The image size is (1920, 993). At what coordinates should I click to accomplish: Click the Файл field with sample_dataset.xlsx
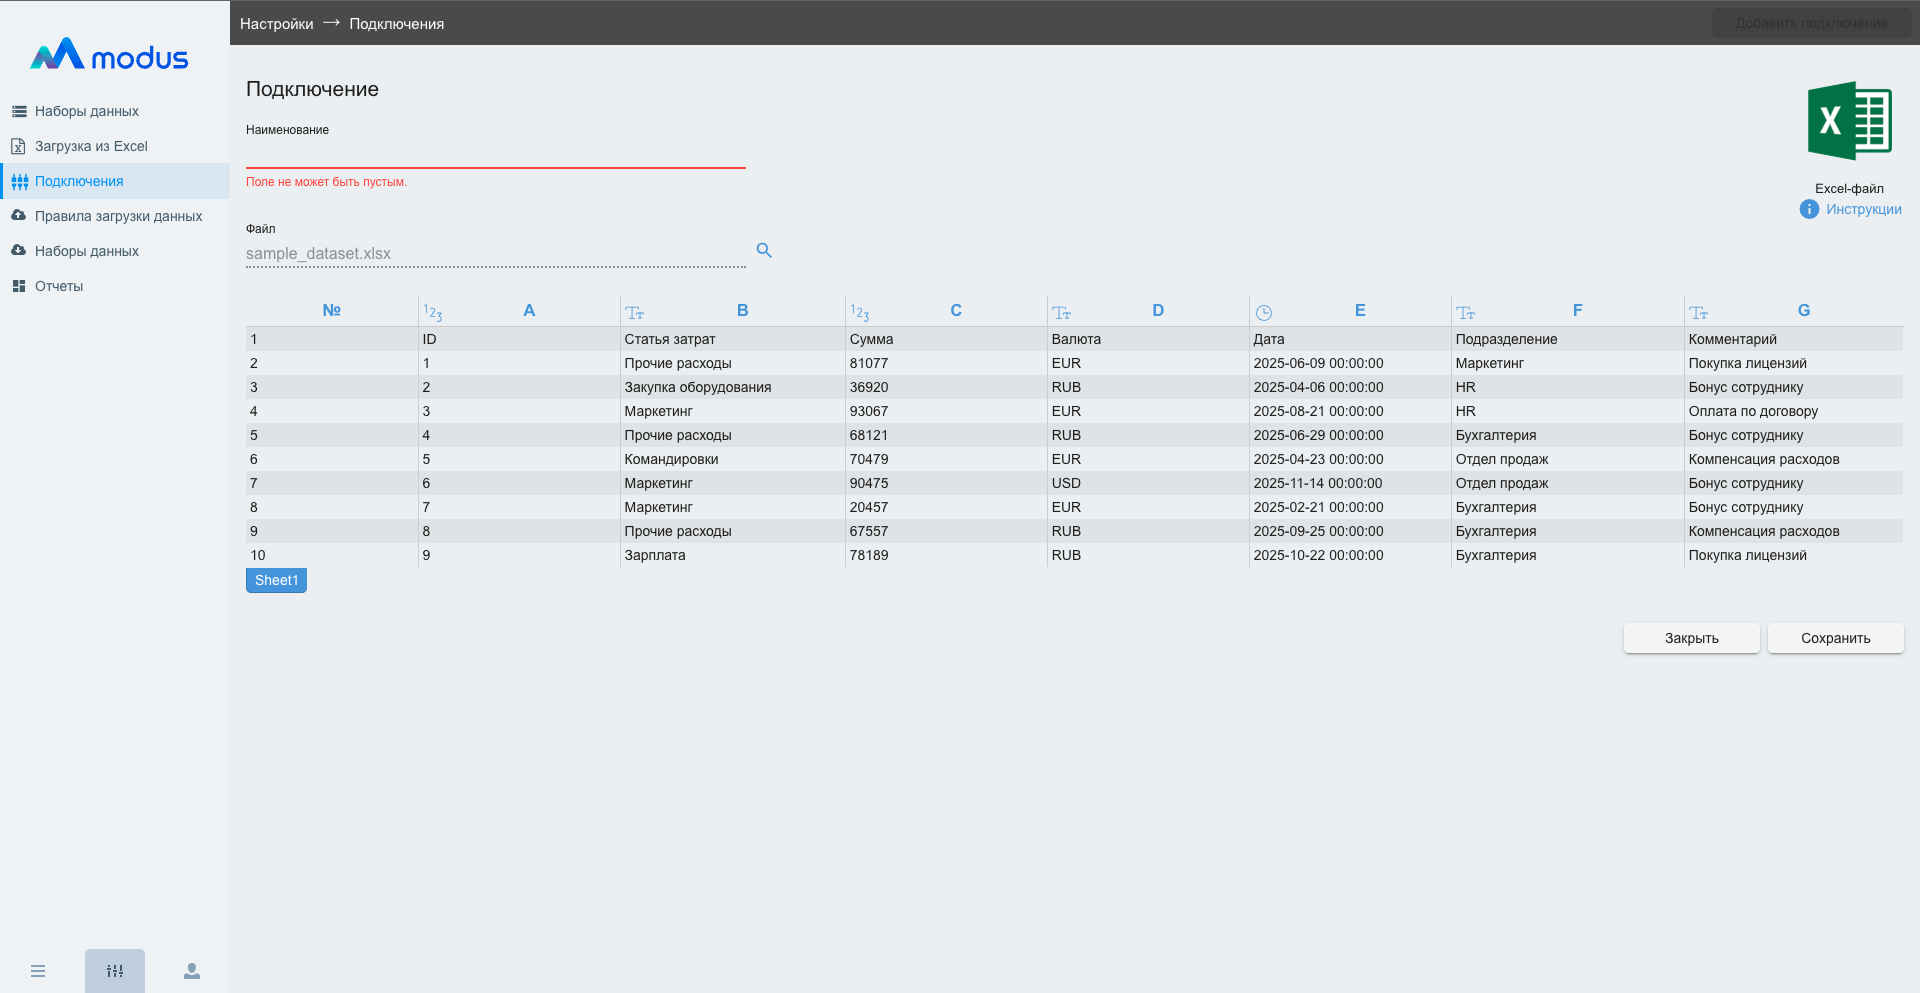(495, 254)
